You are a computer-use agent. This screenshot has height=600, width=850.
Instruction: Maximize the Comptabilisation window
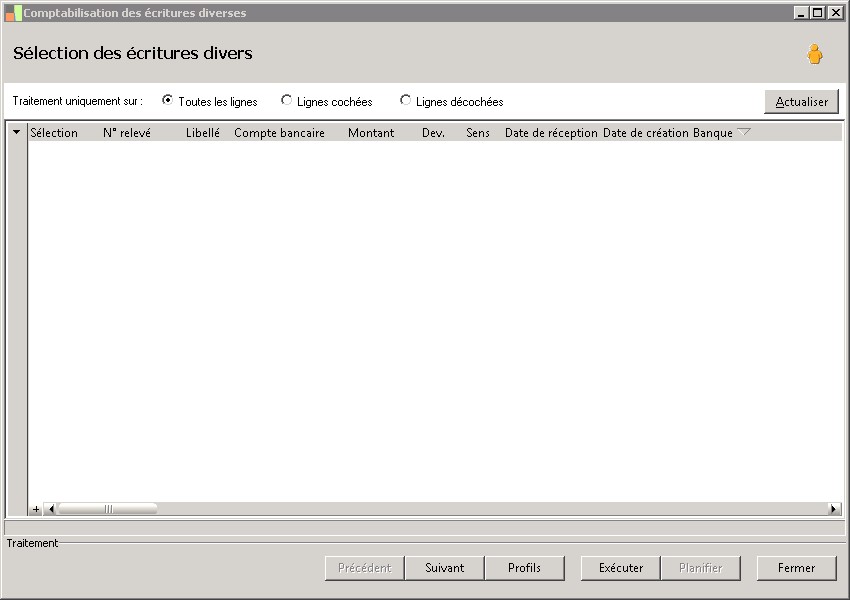tap(818, 12)
